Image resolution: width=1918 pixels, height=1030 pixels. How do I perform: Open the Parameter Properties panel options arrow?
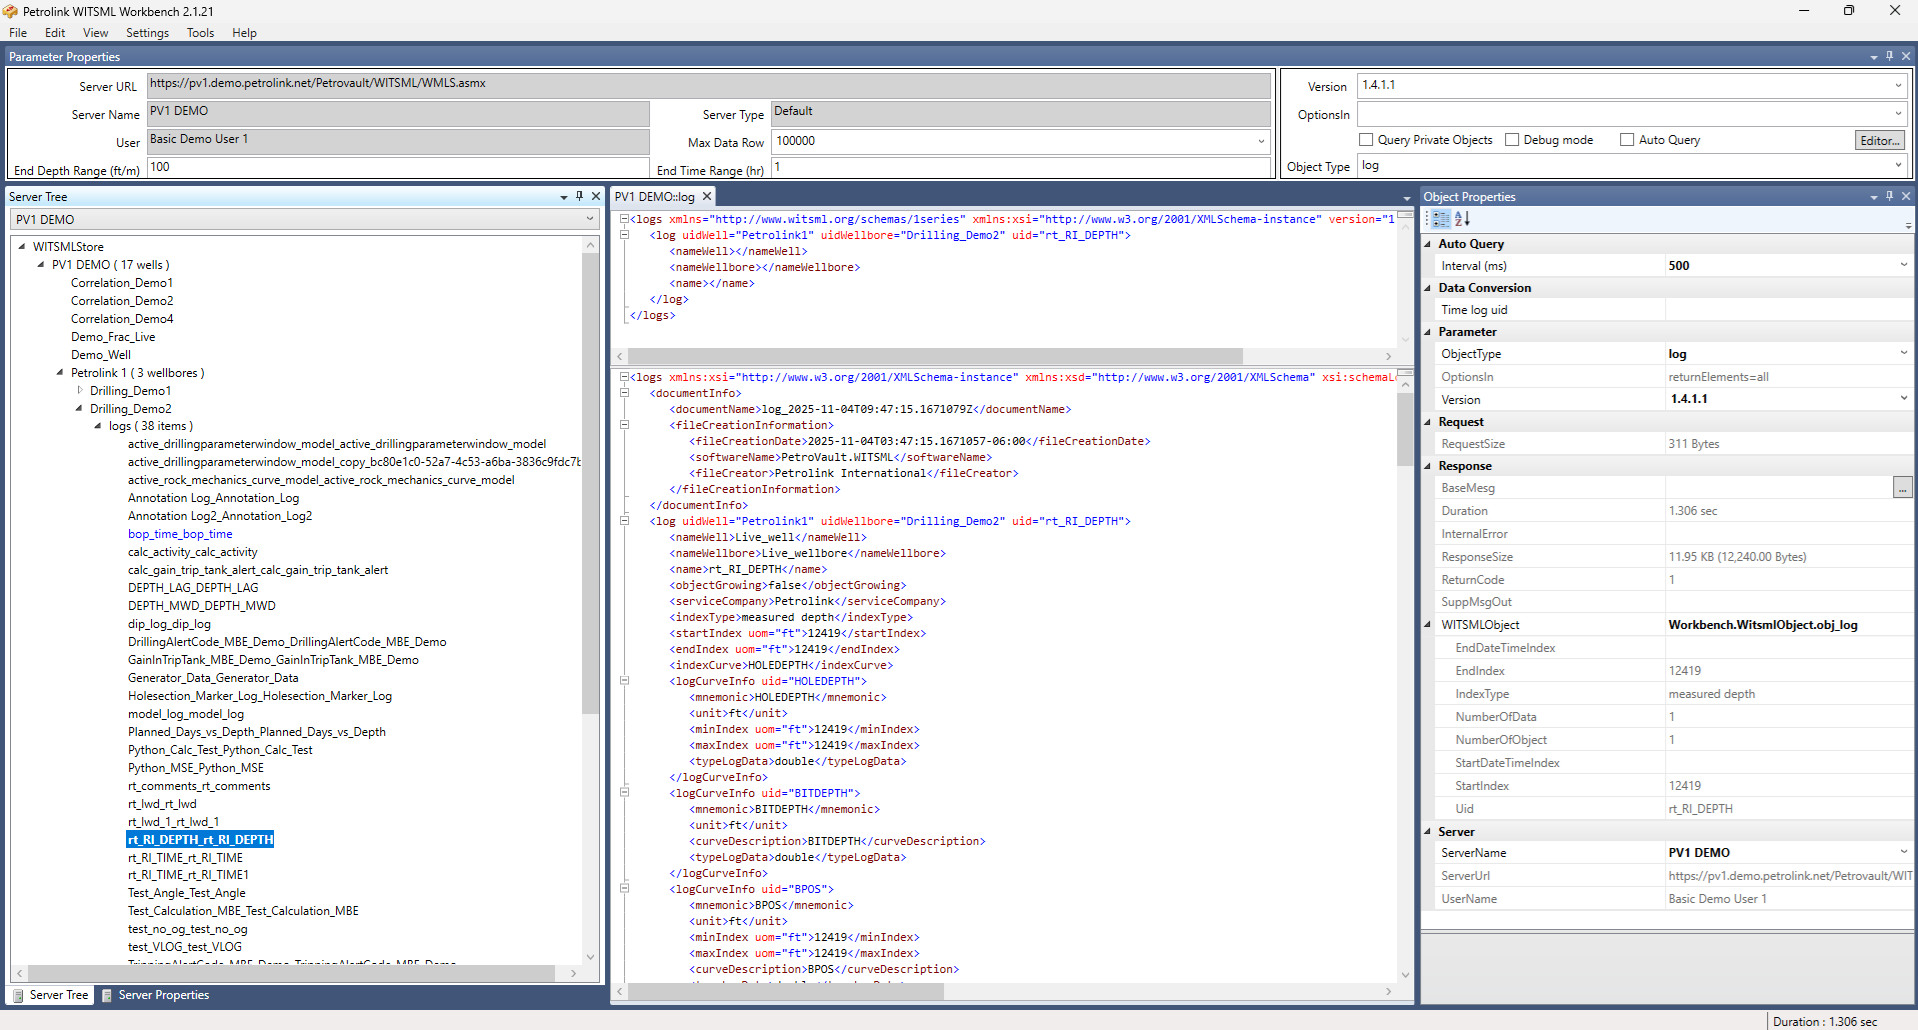click(1873, 57)
